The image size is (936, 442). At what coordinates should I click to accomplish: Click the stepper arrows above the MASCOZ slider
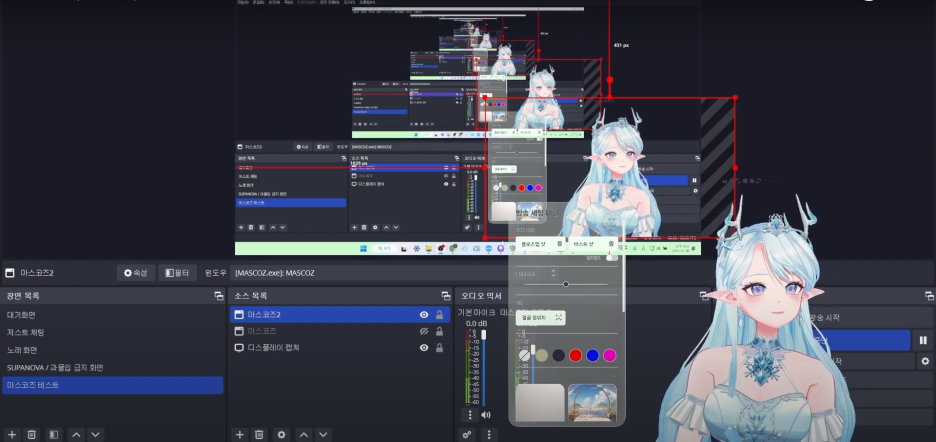pyautogui.click(x=553, y=273)
